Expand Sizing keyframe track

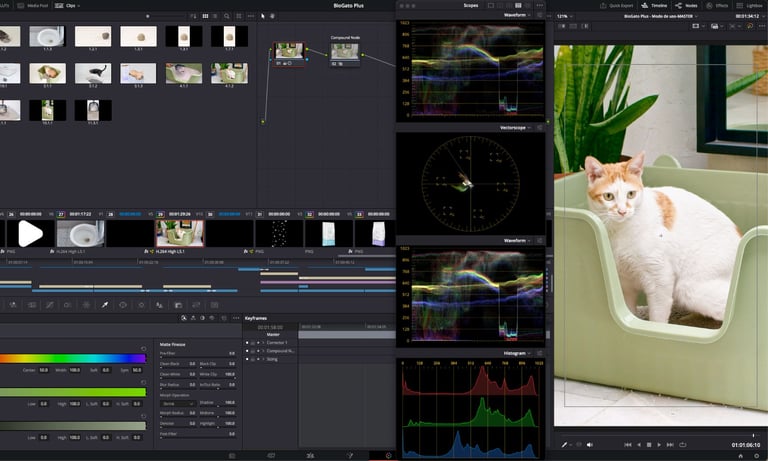coord(264,359)
